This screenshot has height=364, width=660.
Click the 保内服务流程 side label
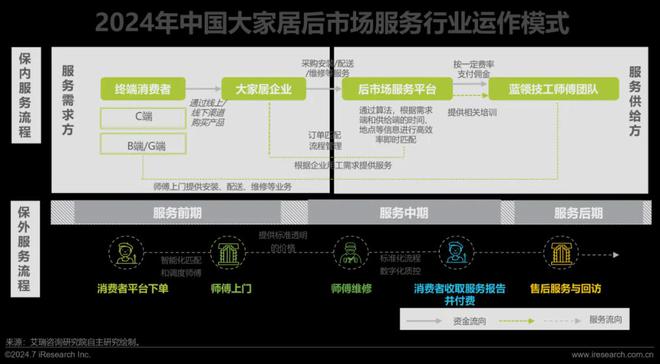click(25, 95)
